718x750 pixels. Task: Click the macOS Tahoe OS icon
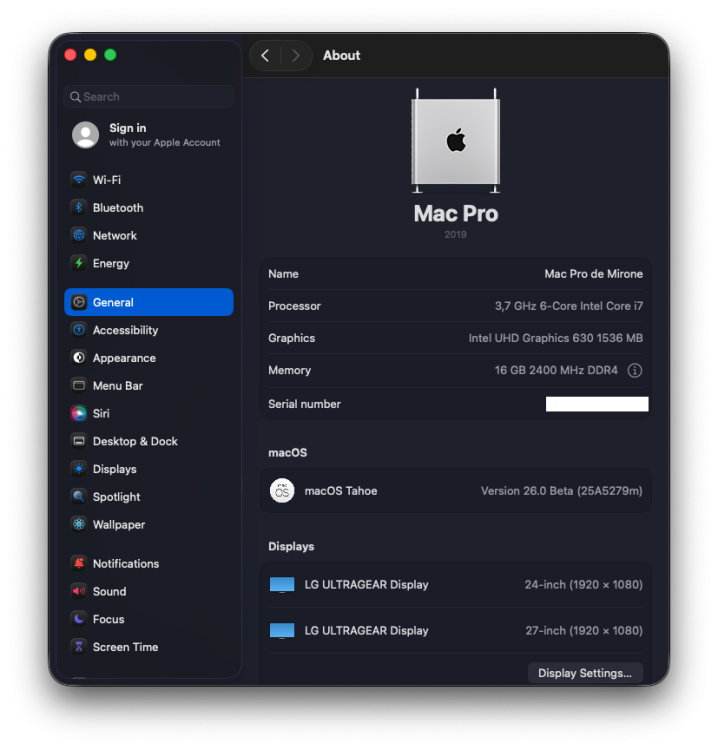pos(282,491)
